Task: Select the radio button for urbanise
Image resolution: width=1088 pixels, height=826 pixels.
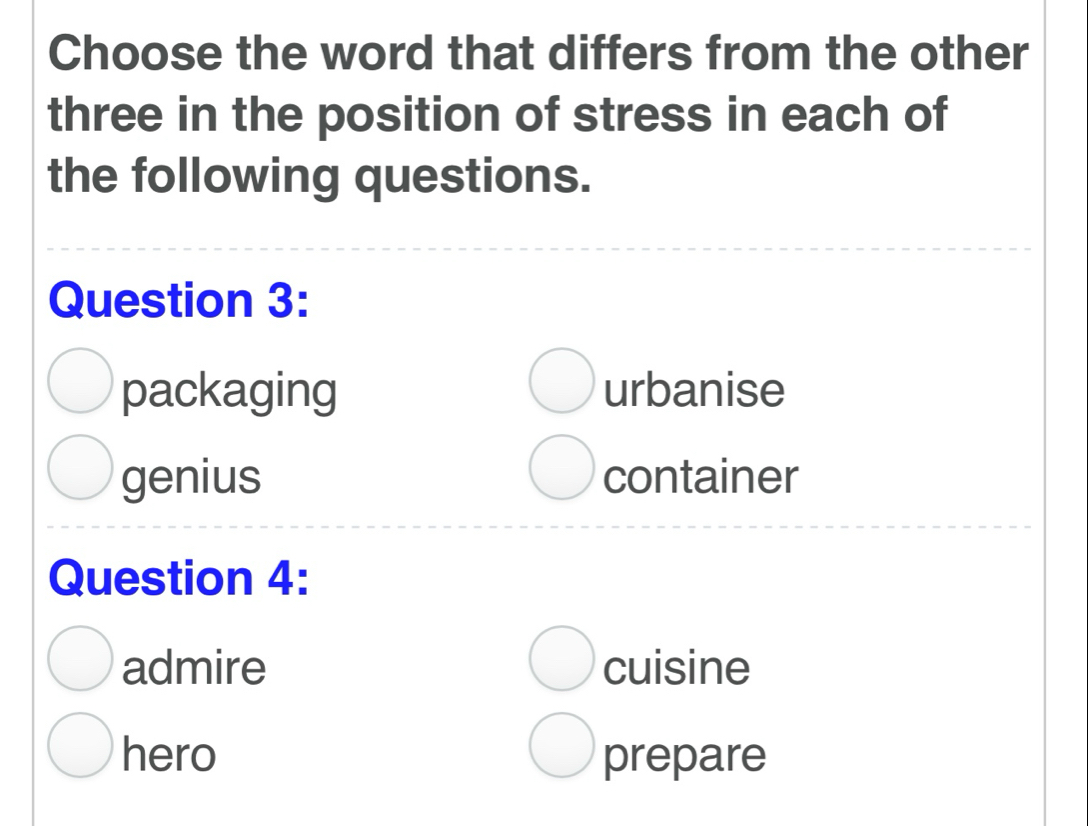Action: pos(561,380)
